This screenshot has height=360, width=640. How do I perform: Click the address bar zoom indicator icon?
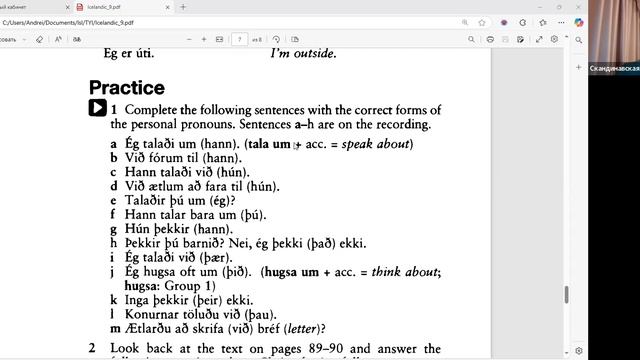click(465, 22)
